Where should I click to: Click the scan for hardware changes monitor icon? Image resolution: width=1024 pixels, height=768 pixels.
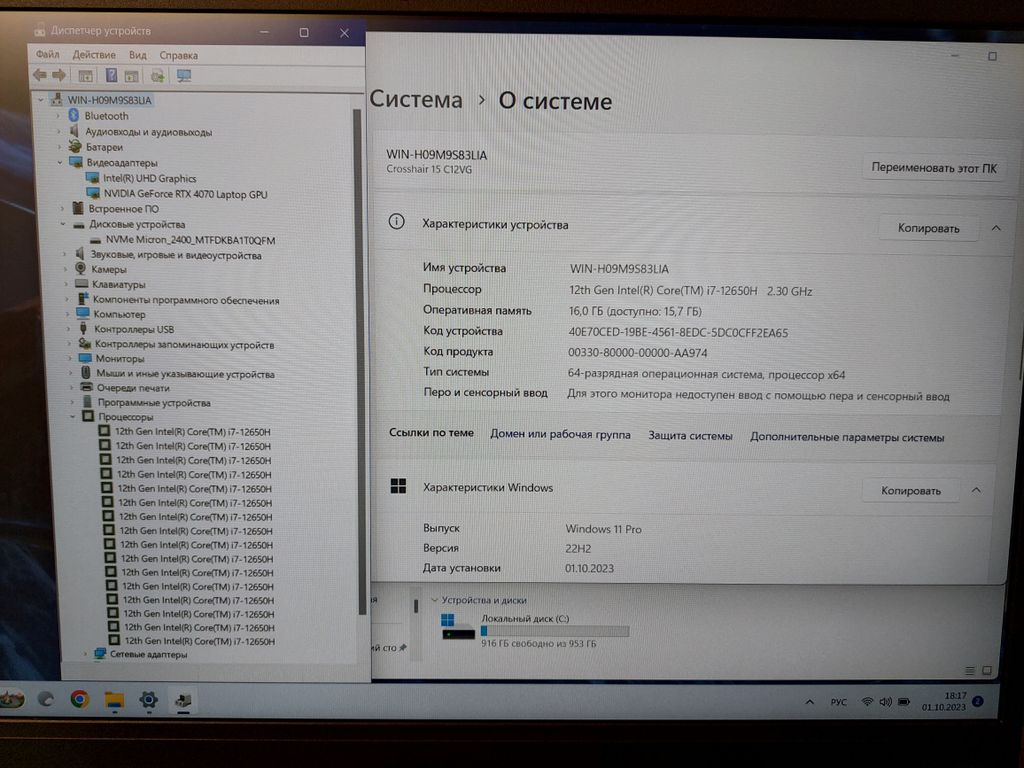[x=184, y=75]
